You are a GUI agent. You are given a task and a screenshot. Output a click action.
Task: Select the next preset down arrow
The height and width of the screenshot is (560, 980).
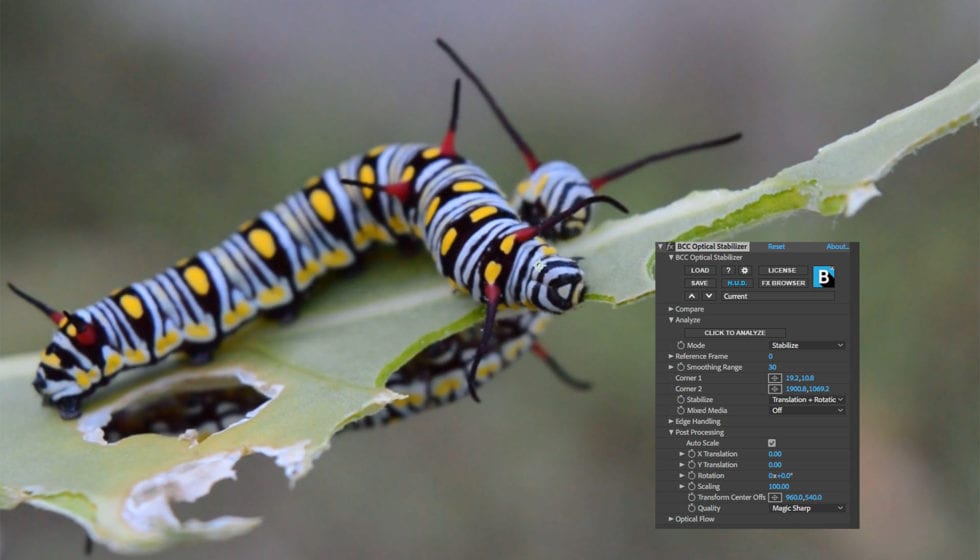[x=709, y=296]
